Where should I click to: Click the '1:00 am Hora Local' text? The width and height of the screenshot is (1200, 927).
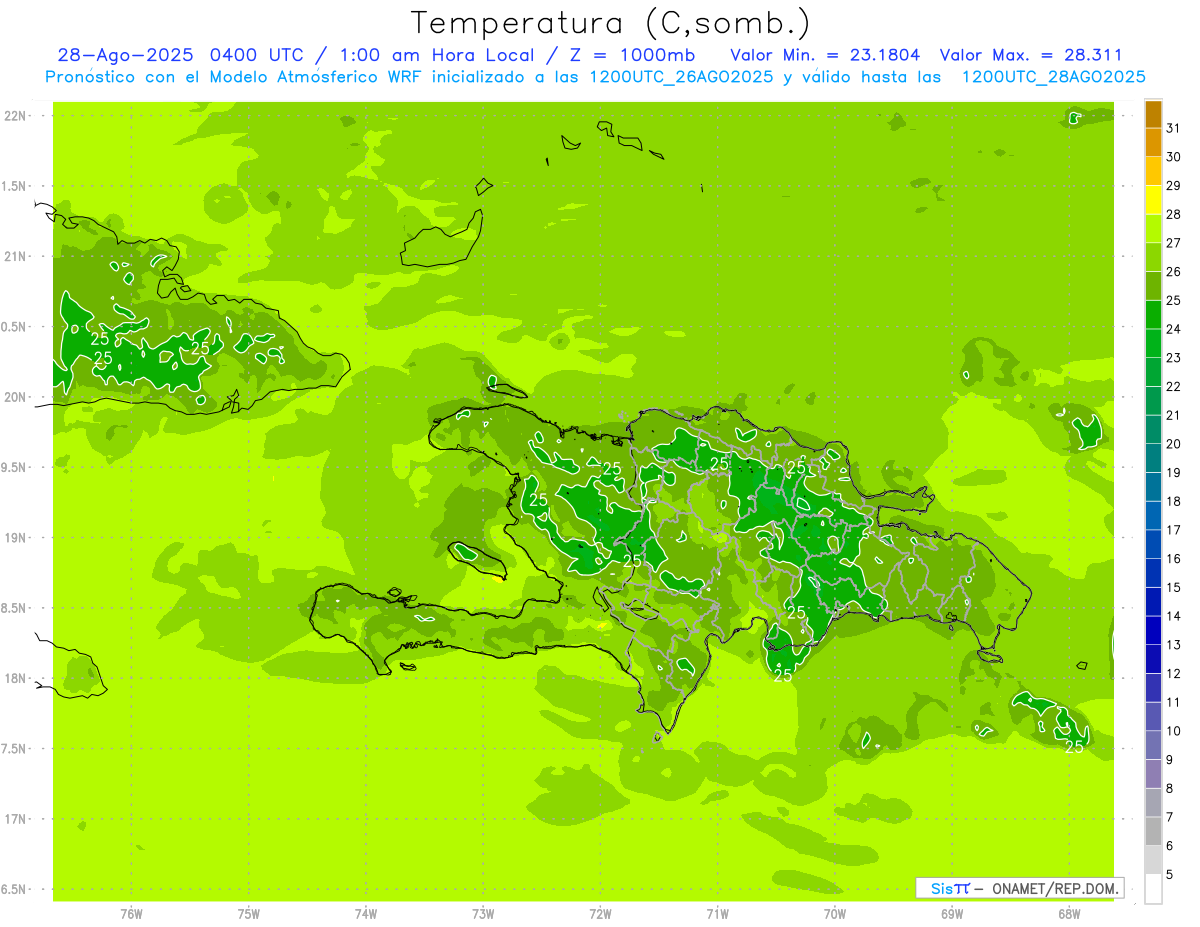point(437,55)
